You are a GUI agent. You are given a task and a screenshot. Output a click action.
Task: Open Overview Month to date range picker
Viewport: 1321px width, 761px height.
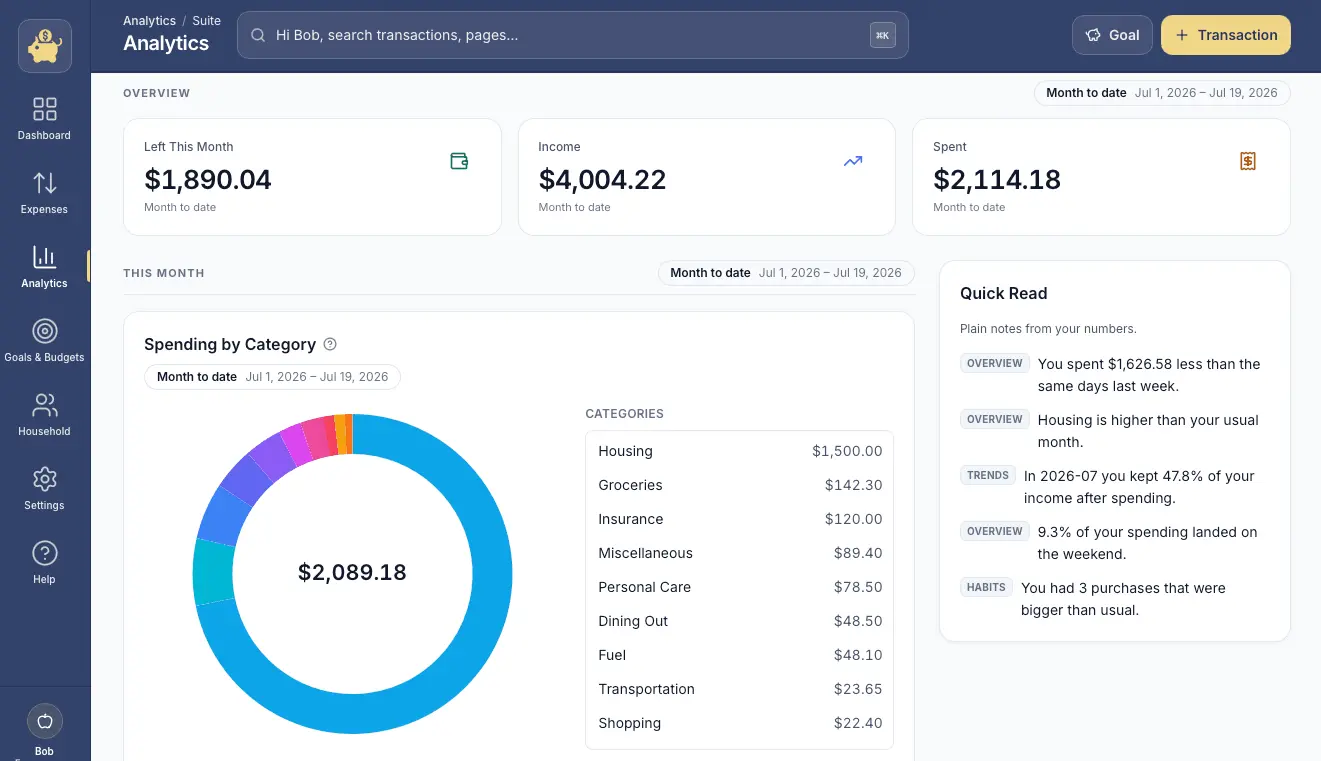pyautogui.click(x=1162, y=93)
